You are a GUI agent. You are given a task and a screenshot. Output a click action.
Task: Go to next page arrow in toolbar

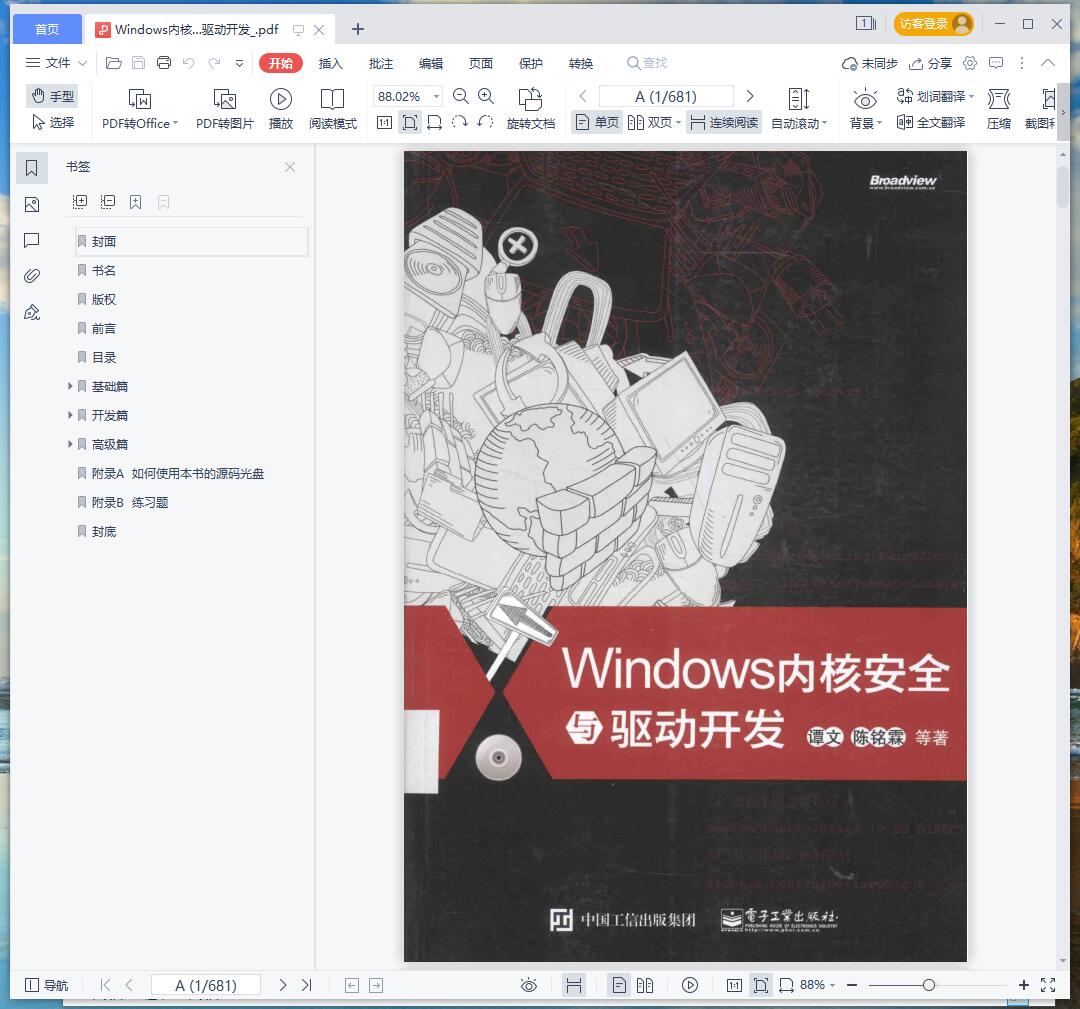pos(750,96)
